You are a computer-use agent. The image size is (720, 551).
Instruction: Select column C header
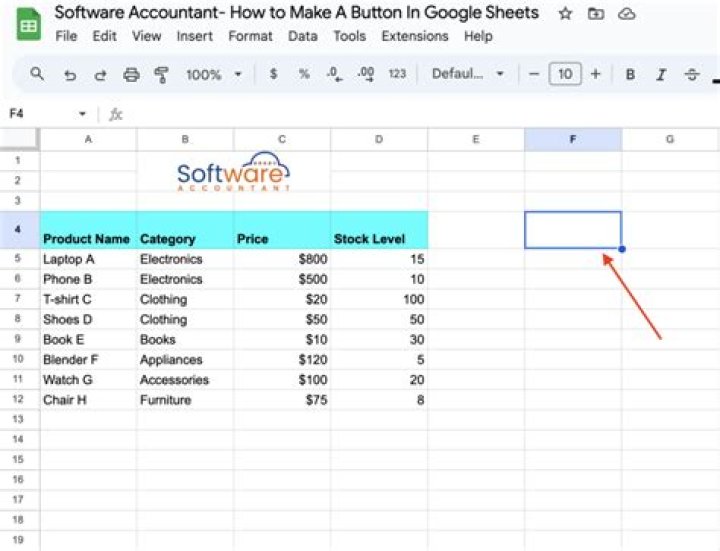(282, 140)
